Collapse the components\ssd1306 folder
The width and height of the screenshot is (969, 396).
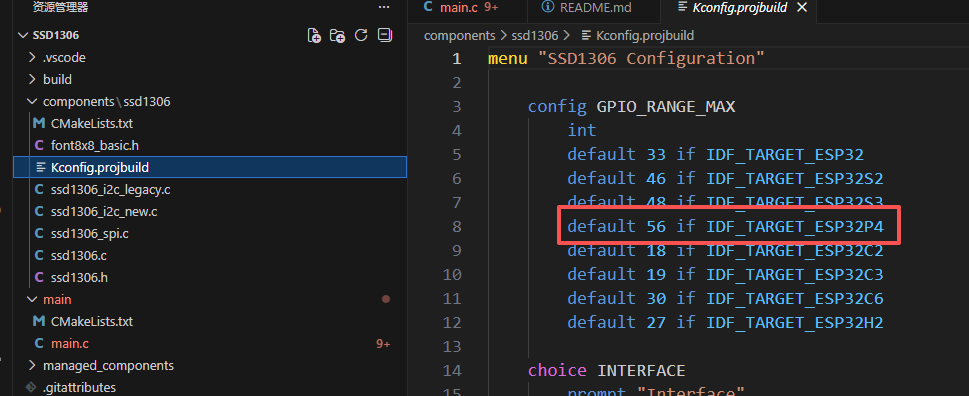coord(32,101)
